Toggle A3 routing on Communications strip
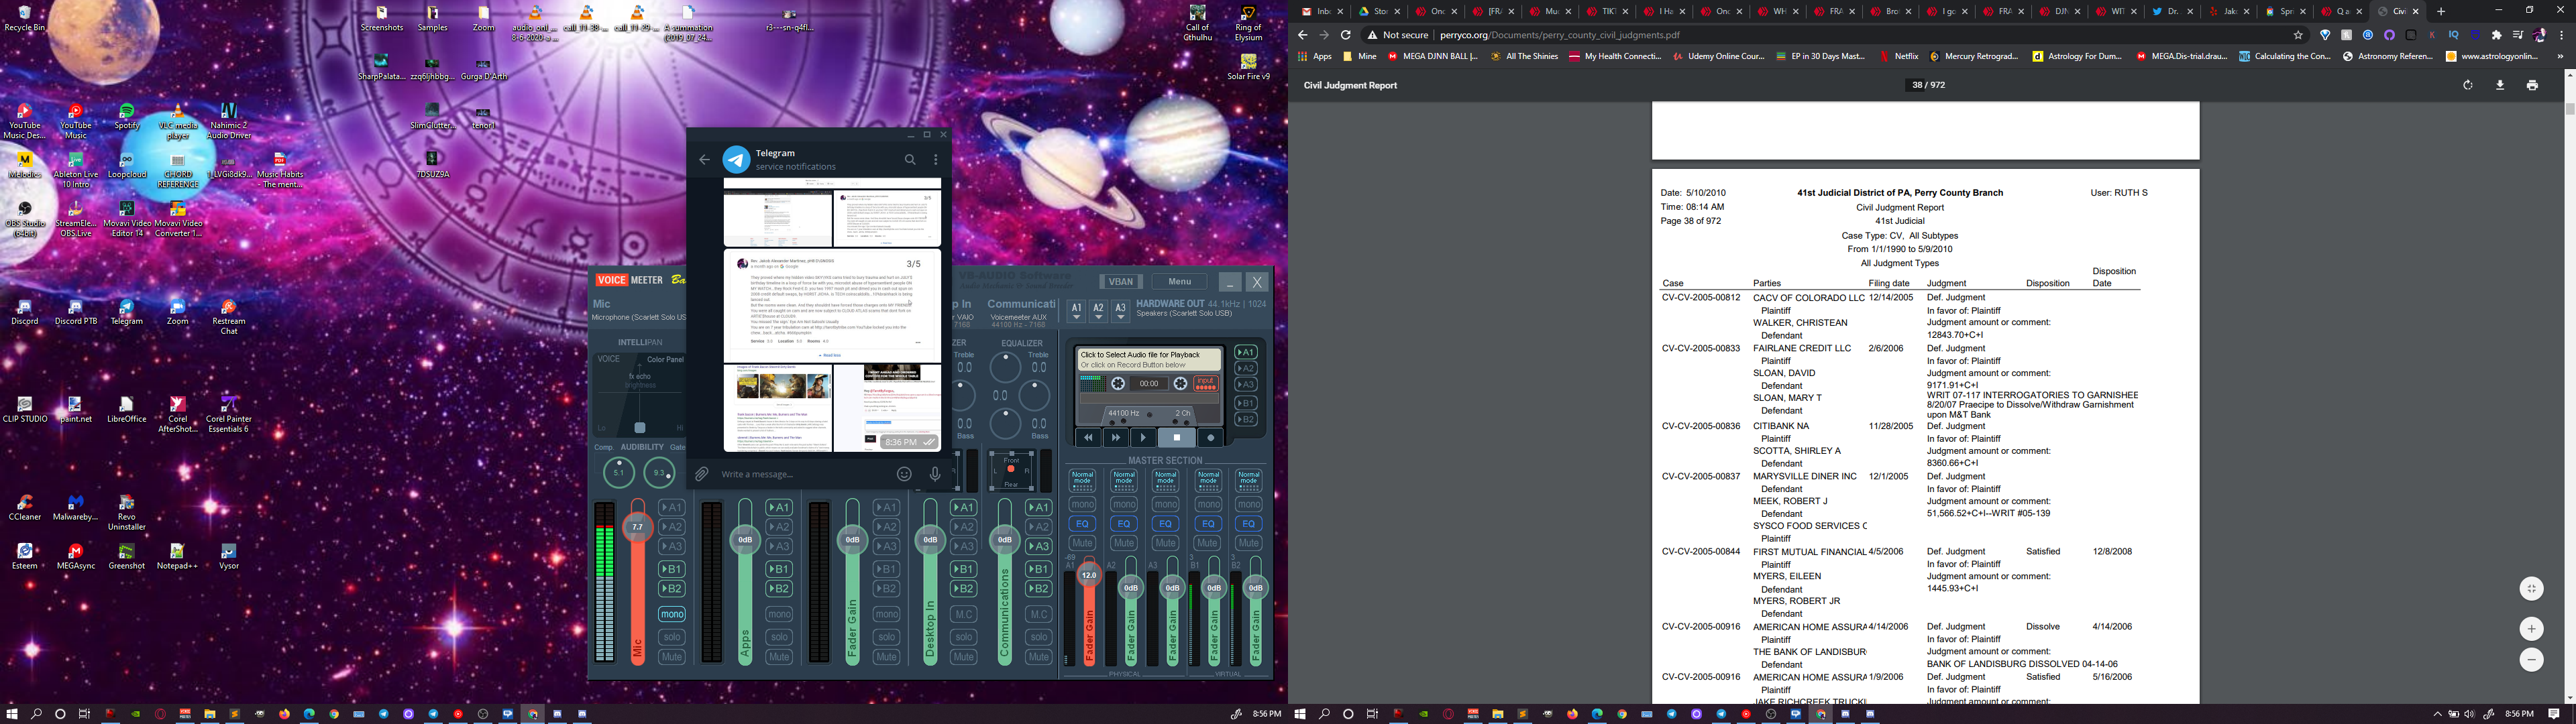Image resolution: width=2576 pixels, height=724 pixels. point(1039,546)
